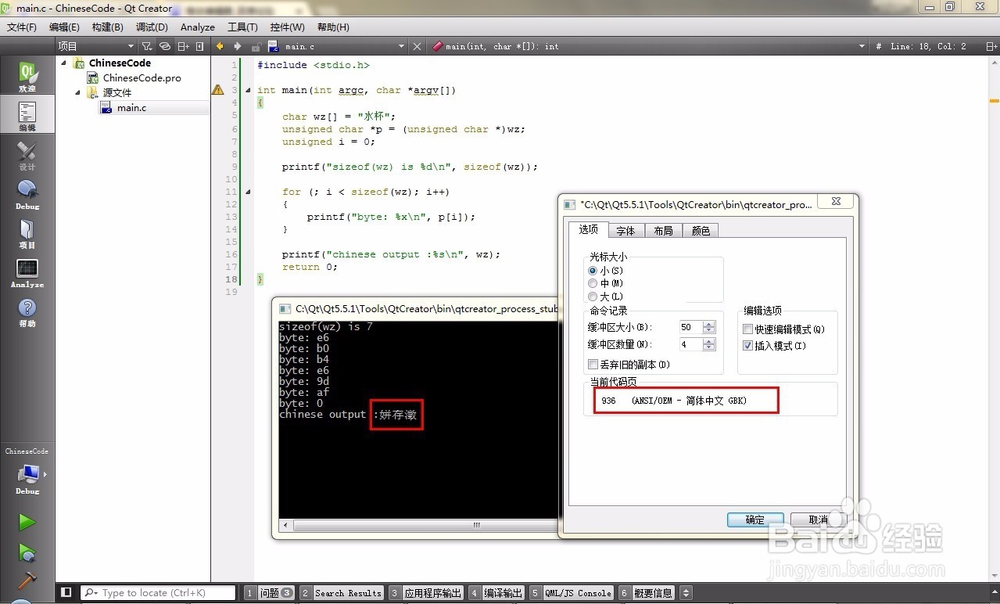Cancel the console properties dialog

click(818, 520)
